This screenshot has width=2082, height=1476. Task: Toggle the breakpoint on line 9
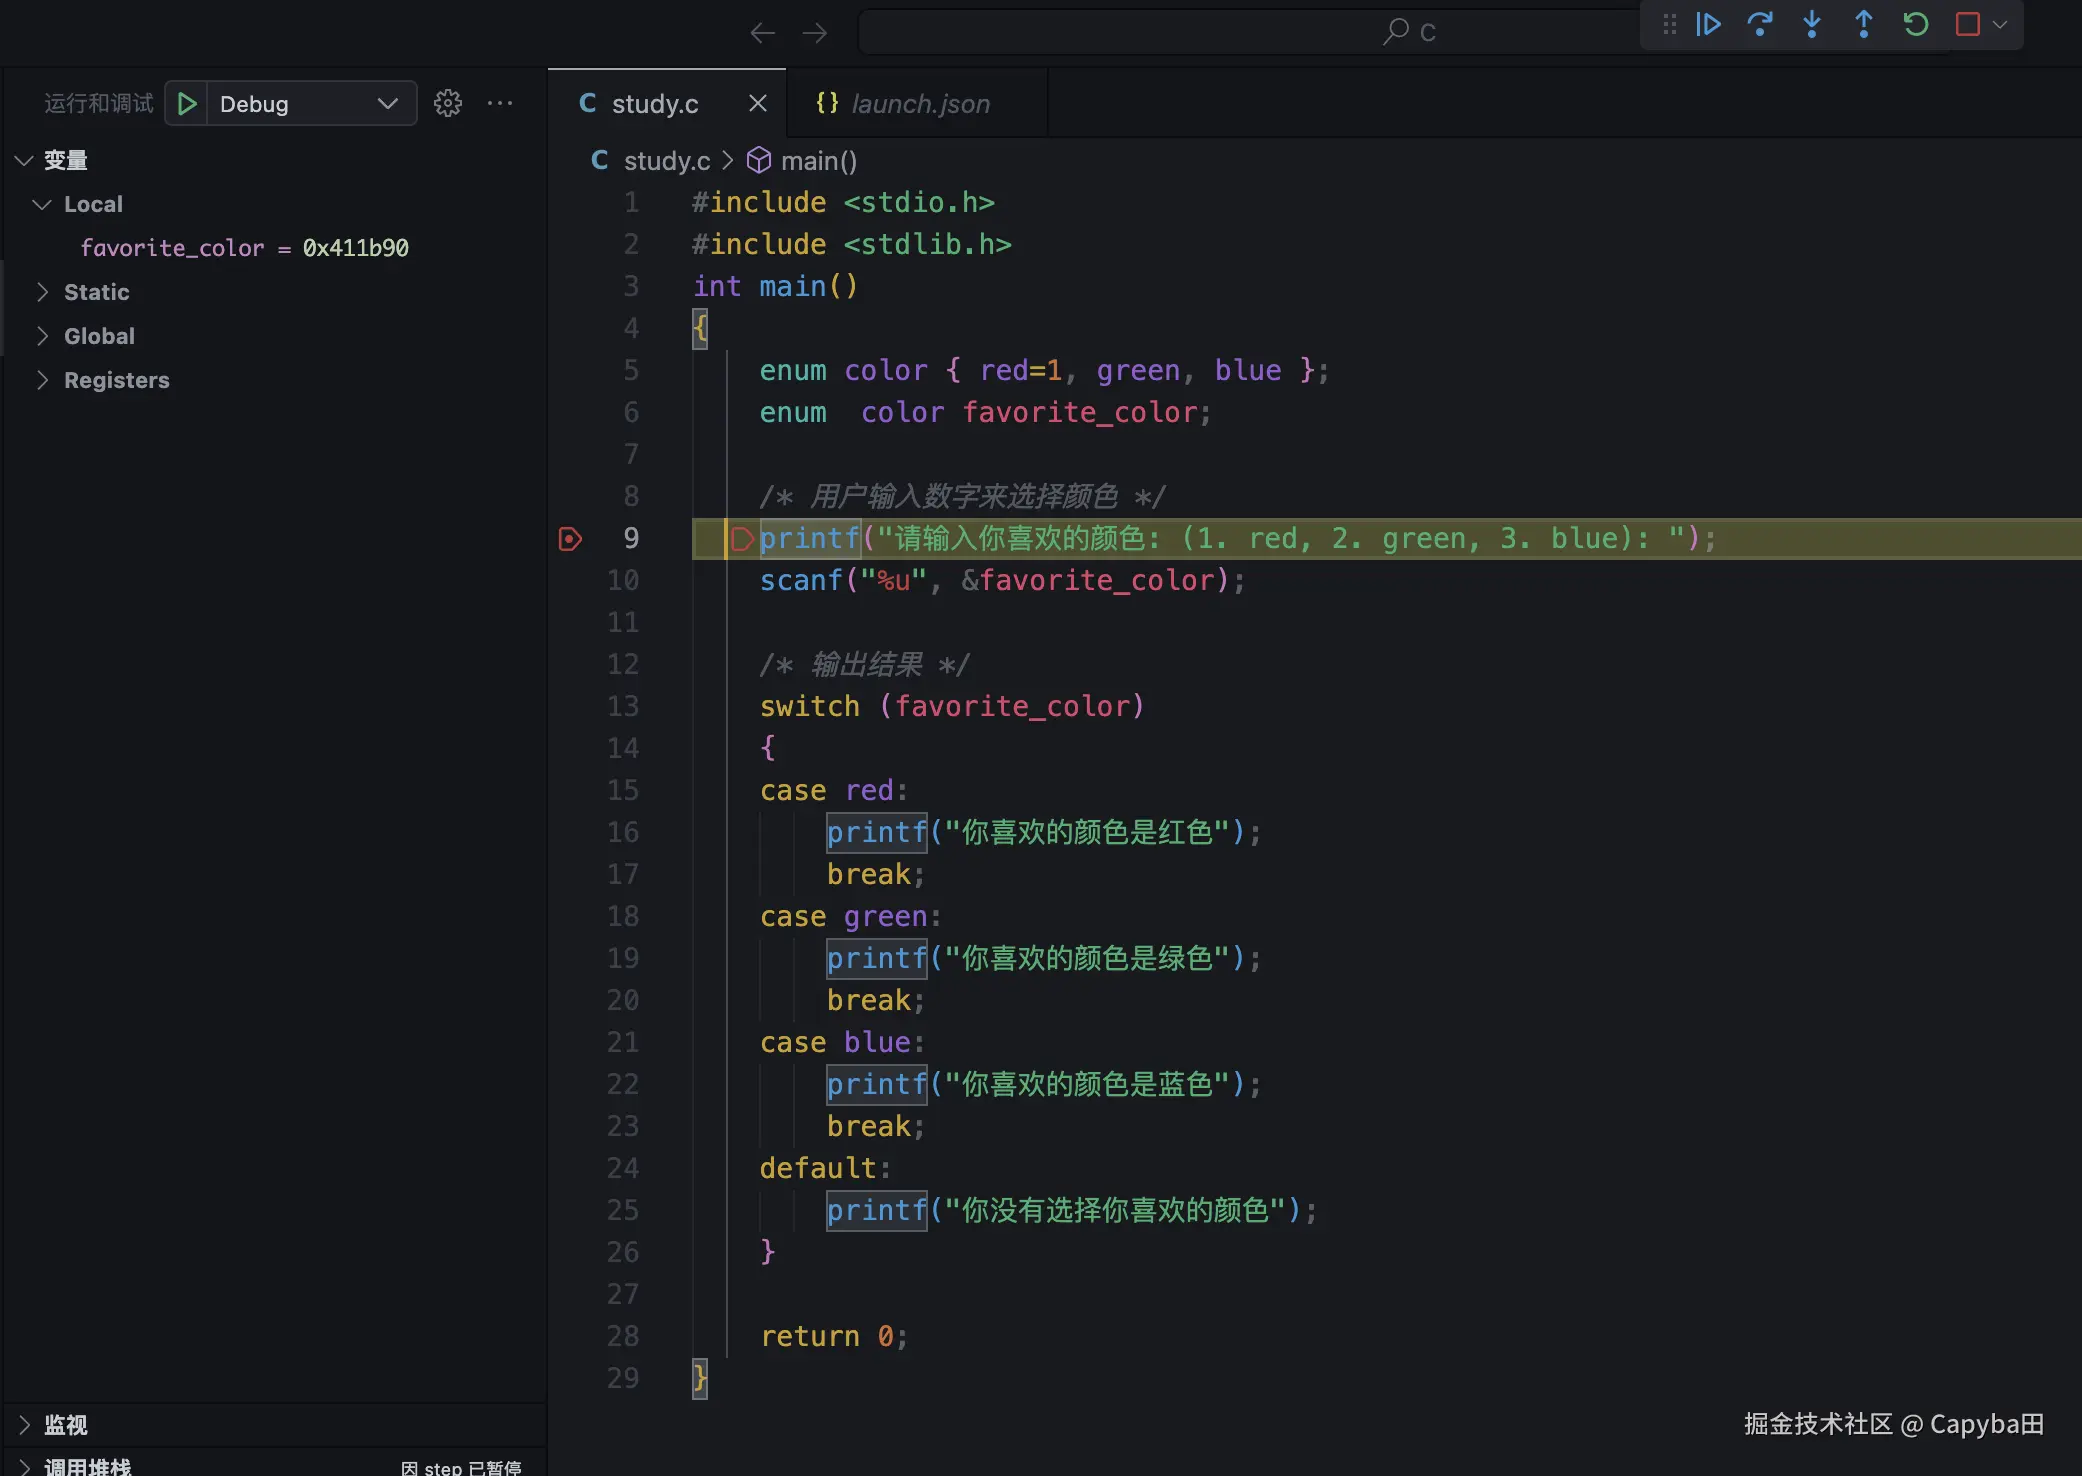tap(570, 539)
